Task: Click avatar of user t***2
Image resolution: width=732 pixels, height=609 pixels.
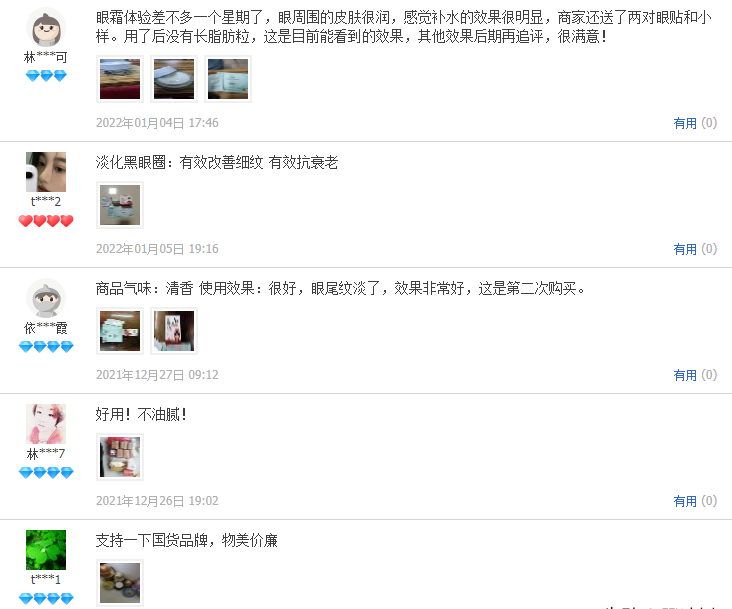Action: [x=46, y=172]
